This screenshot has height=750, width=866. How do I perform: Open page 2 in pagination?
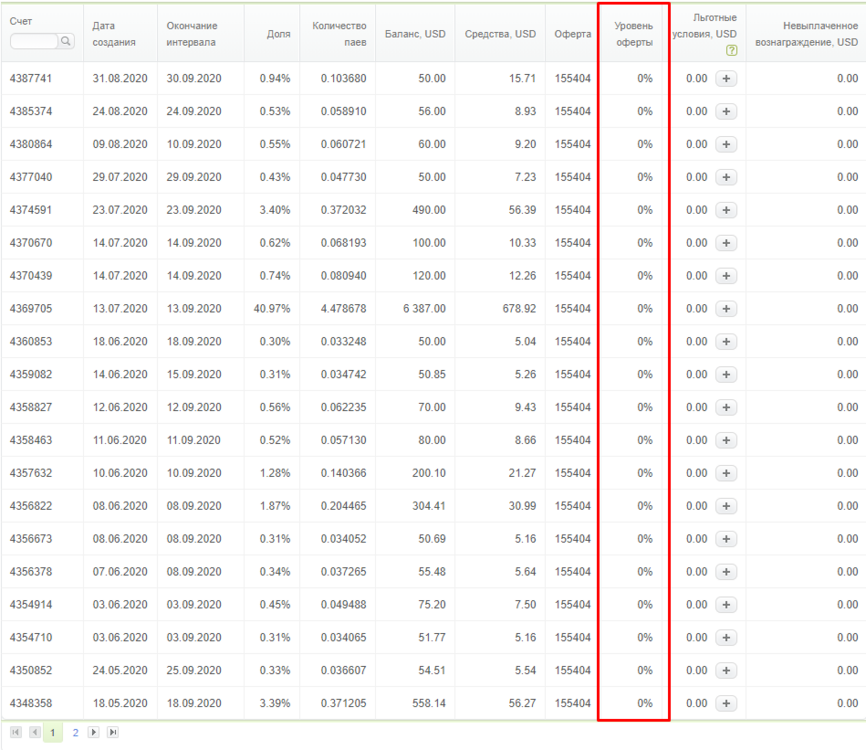(76, 733)
